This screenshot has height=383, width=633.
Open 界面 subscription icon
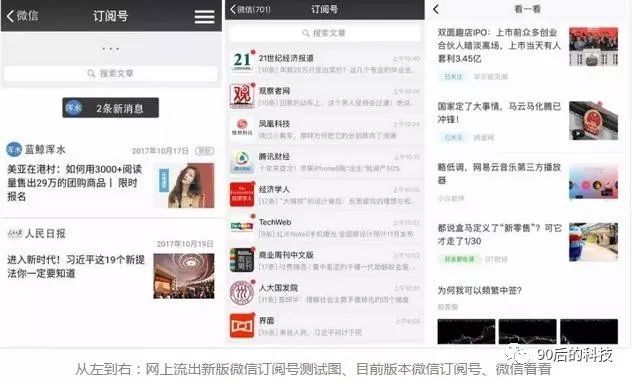pos(242,325)
